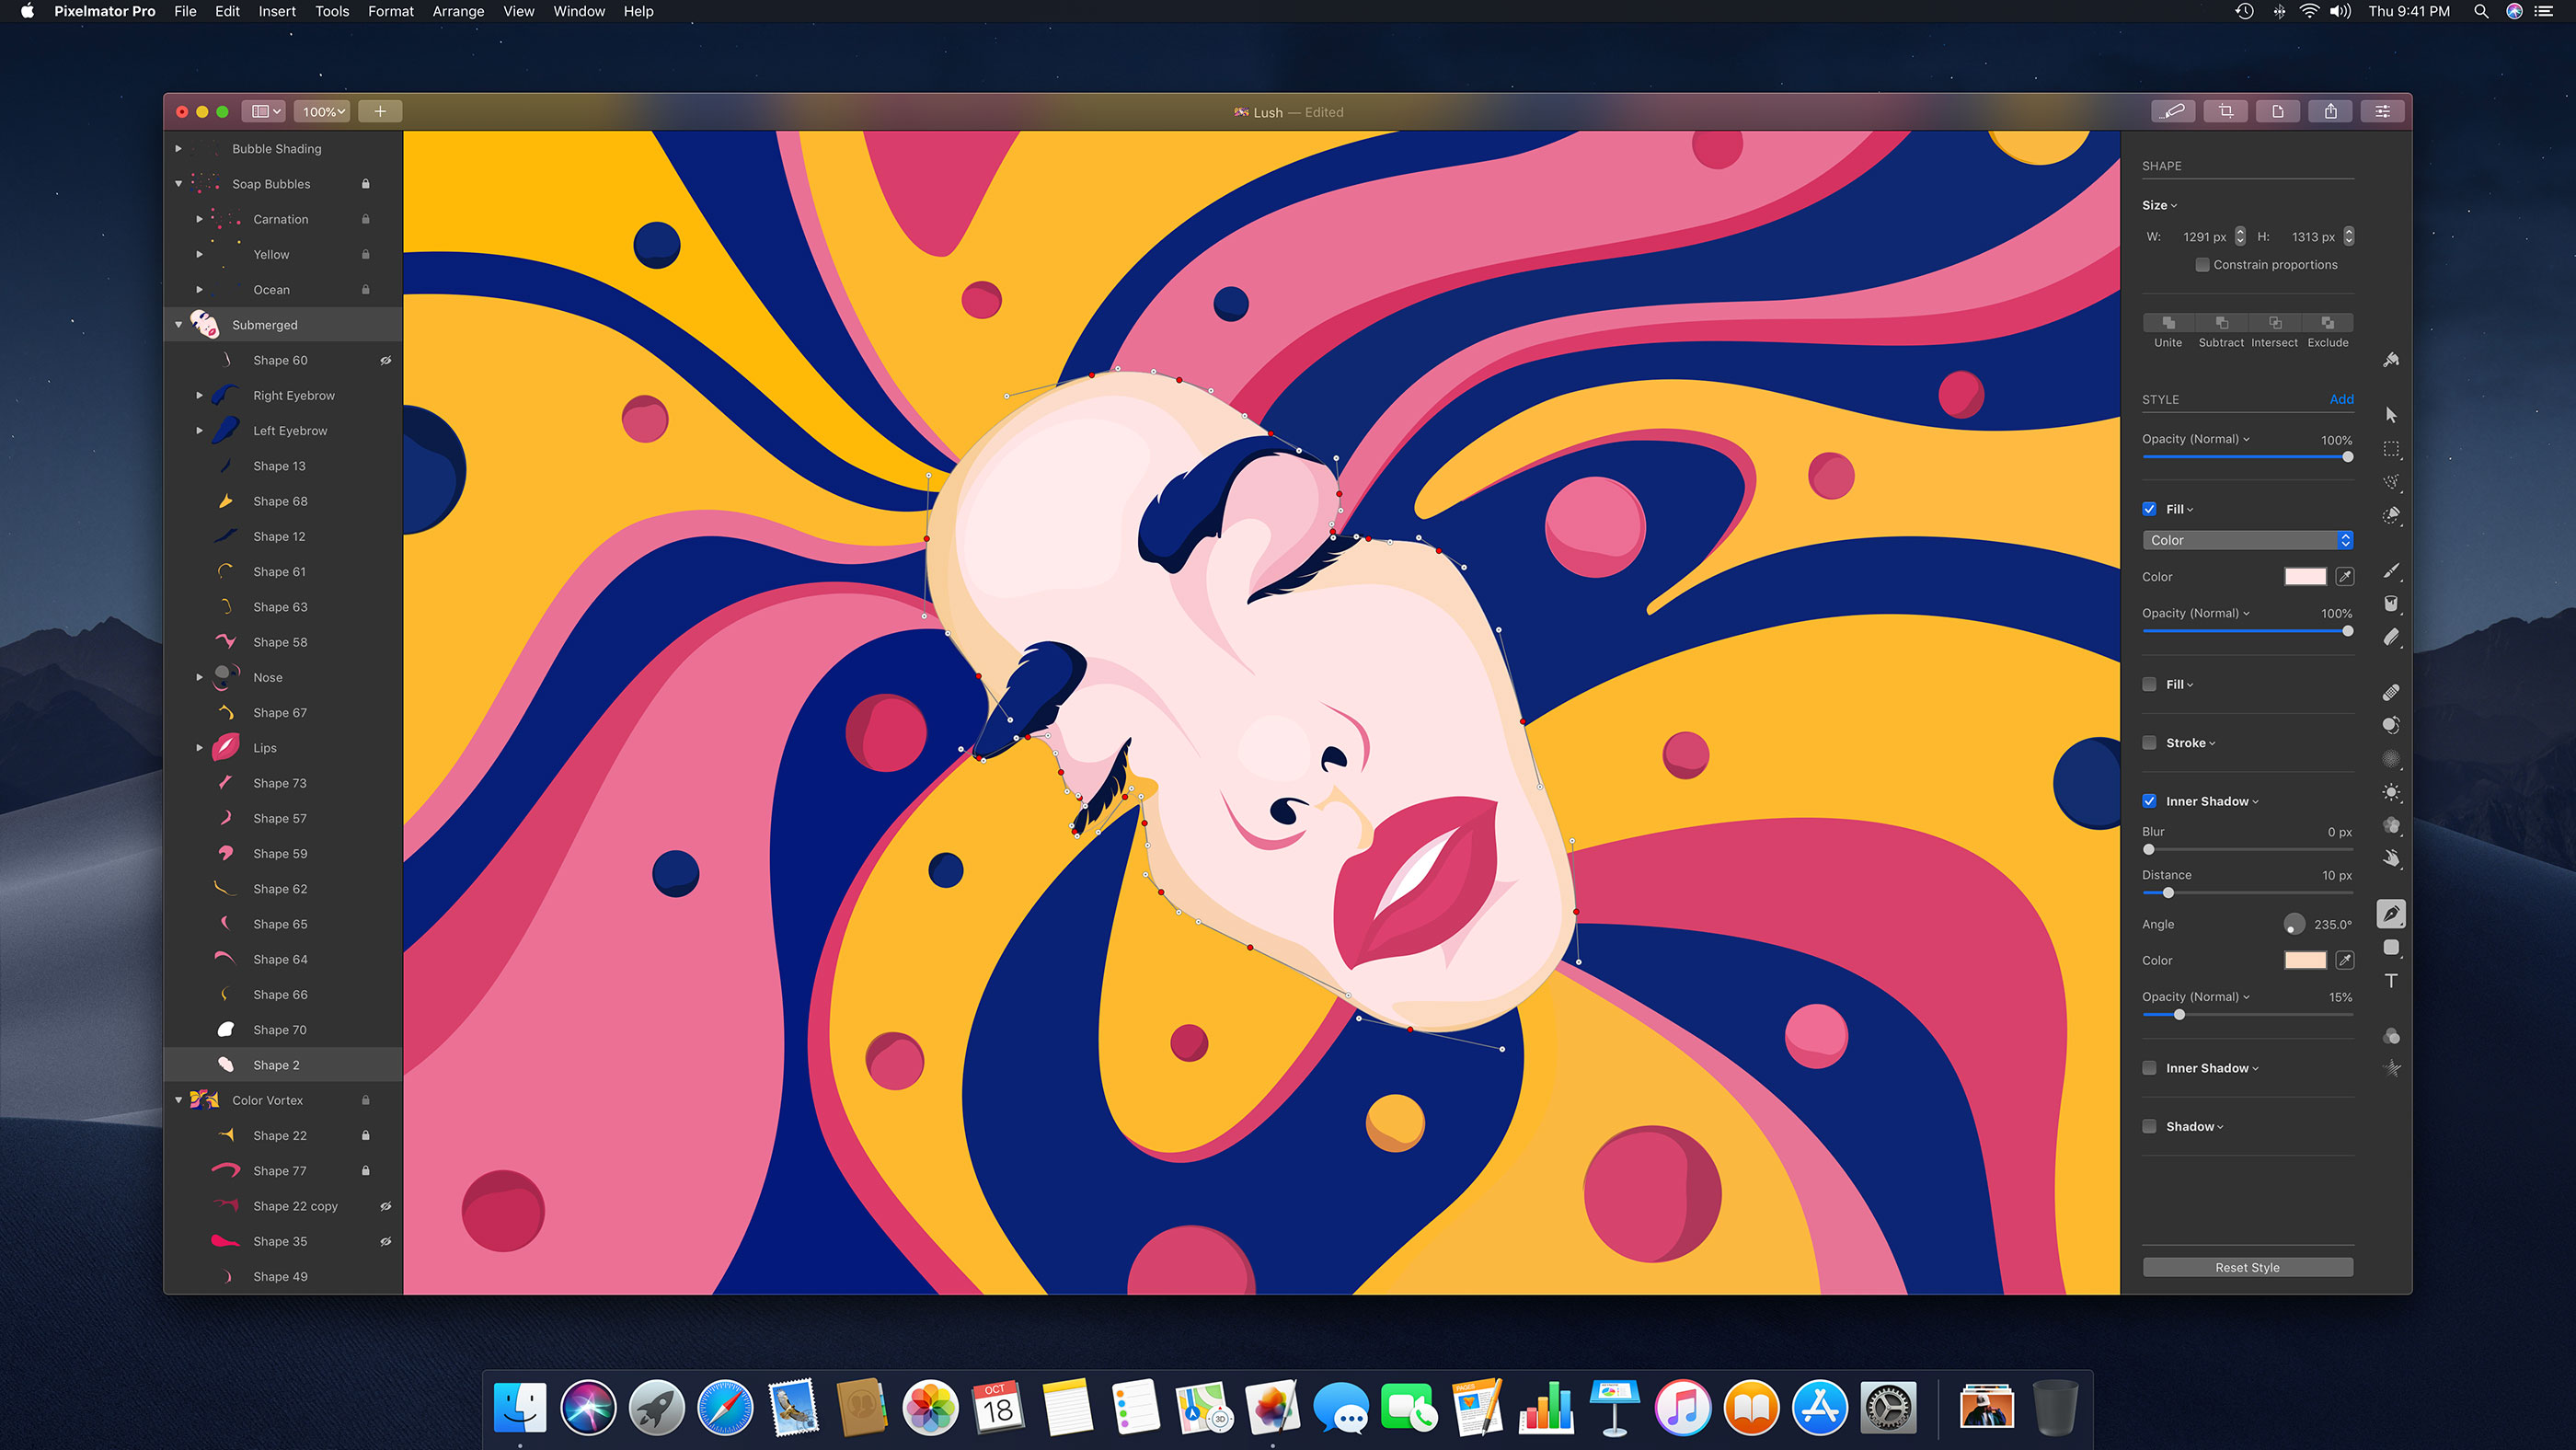Open the Fill type dropdown menu

pyautogui.click(x=2248, y=539)
